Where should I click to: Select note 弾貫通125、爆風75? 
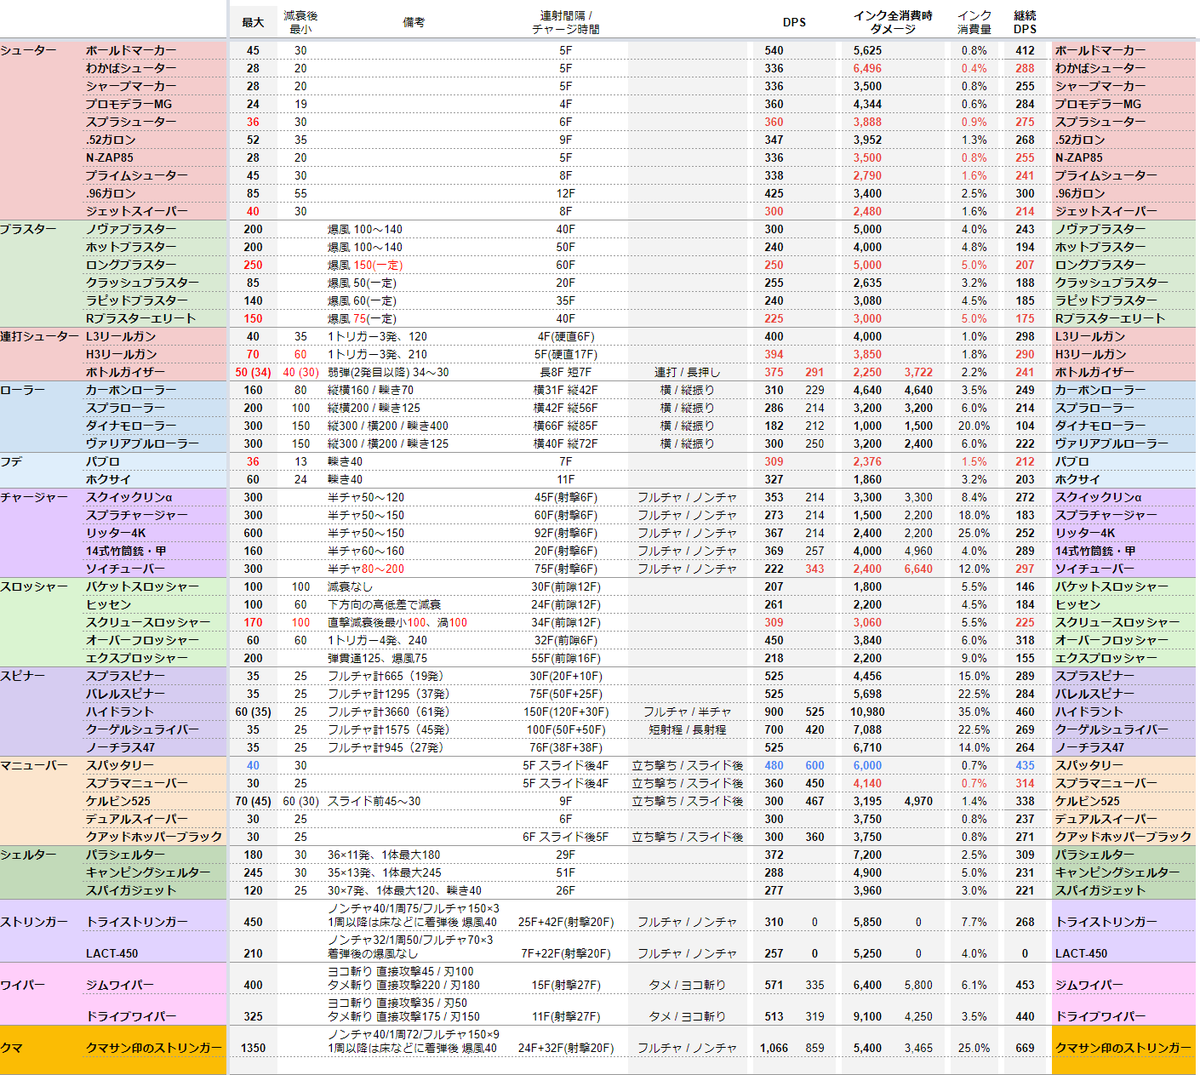[378, 658]
